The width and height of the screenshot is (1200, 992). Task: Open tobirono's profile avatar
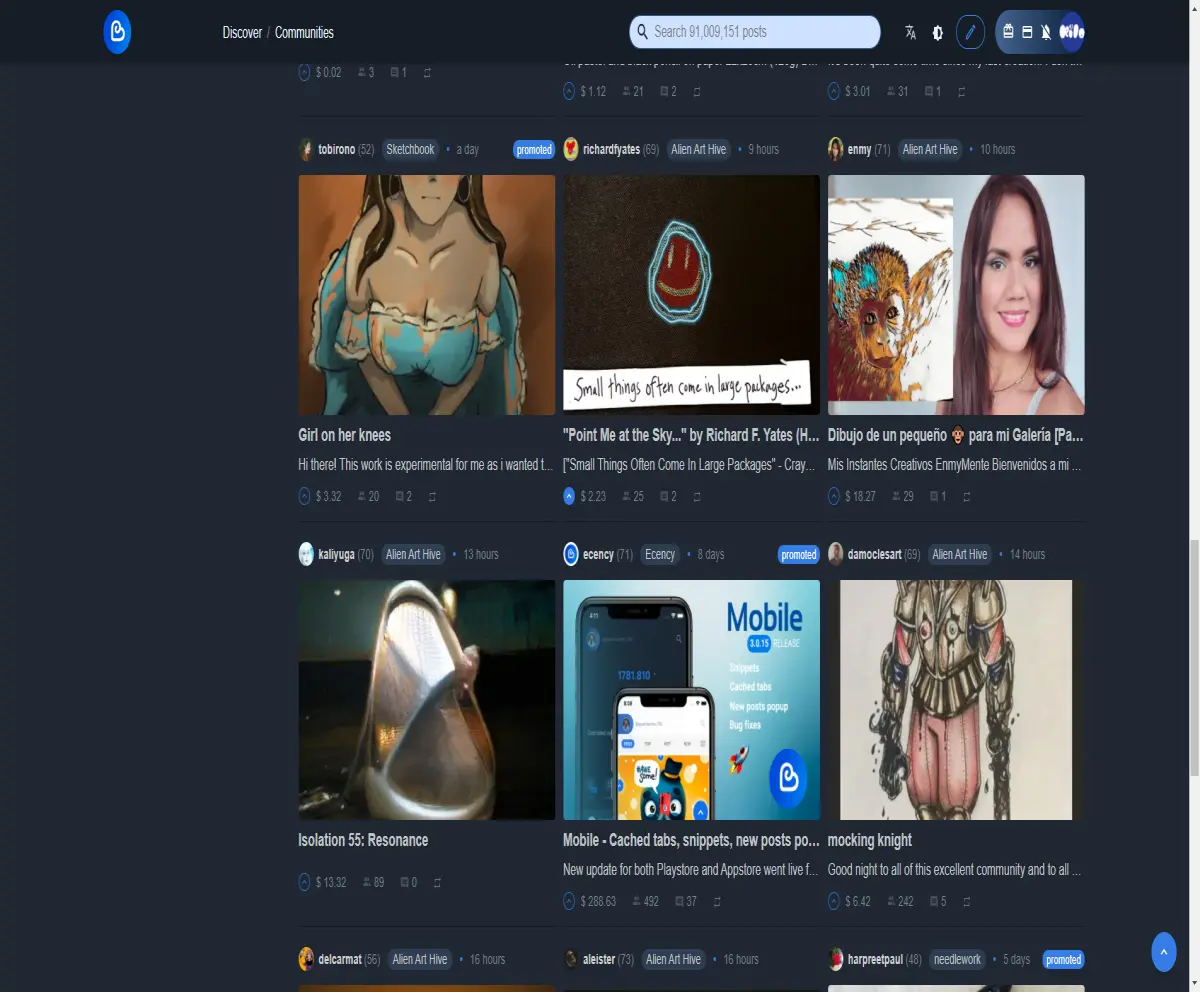[306, 150]
